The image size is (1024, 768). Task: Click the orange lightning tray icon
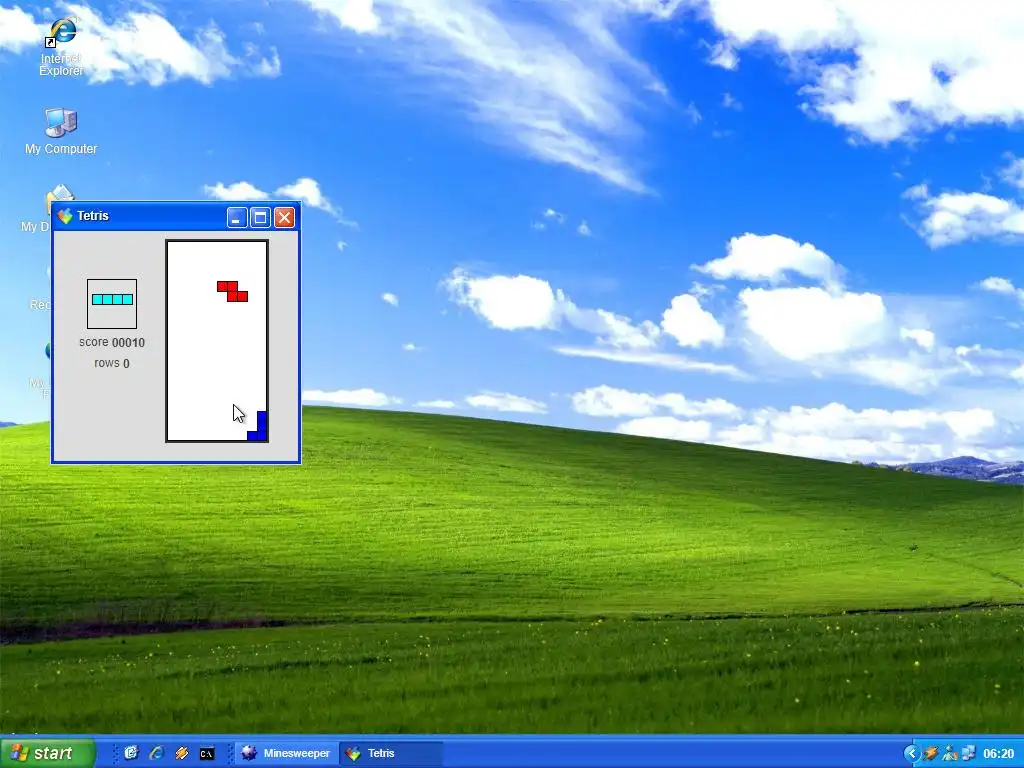coord(931,753)
